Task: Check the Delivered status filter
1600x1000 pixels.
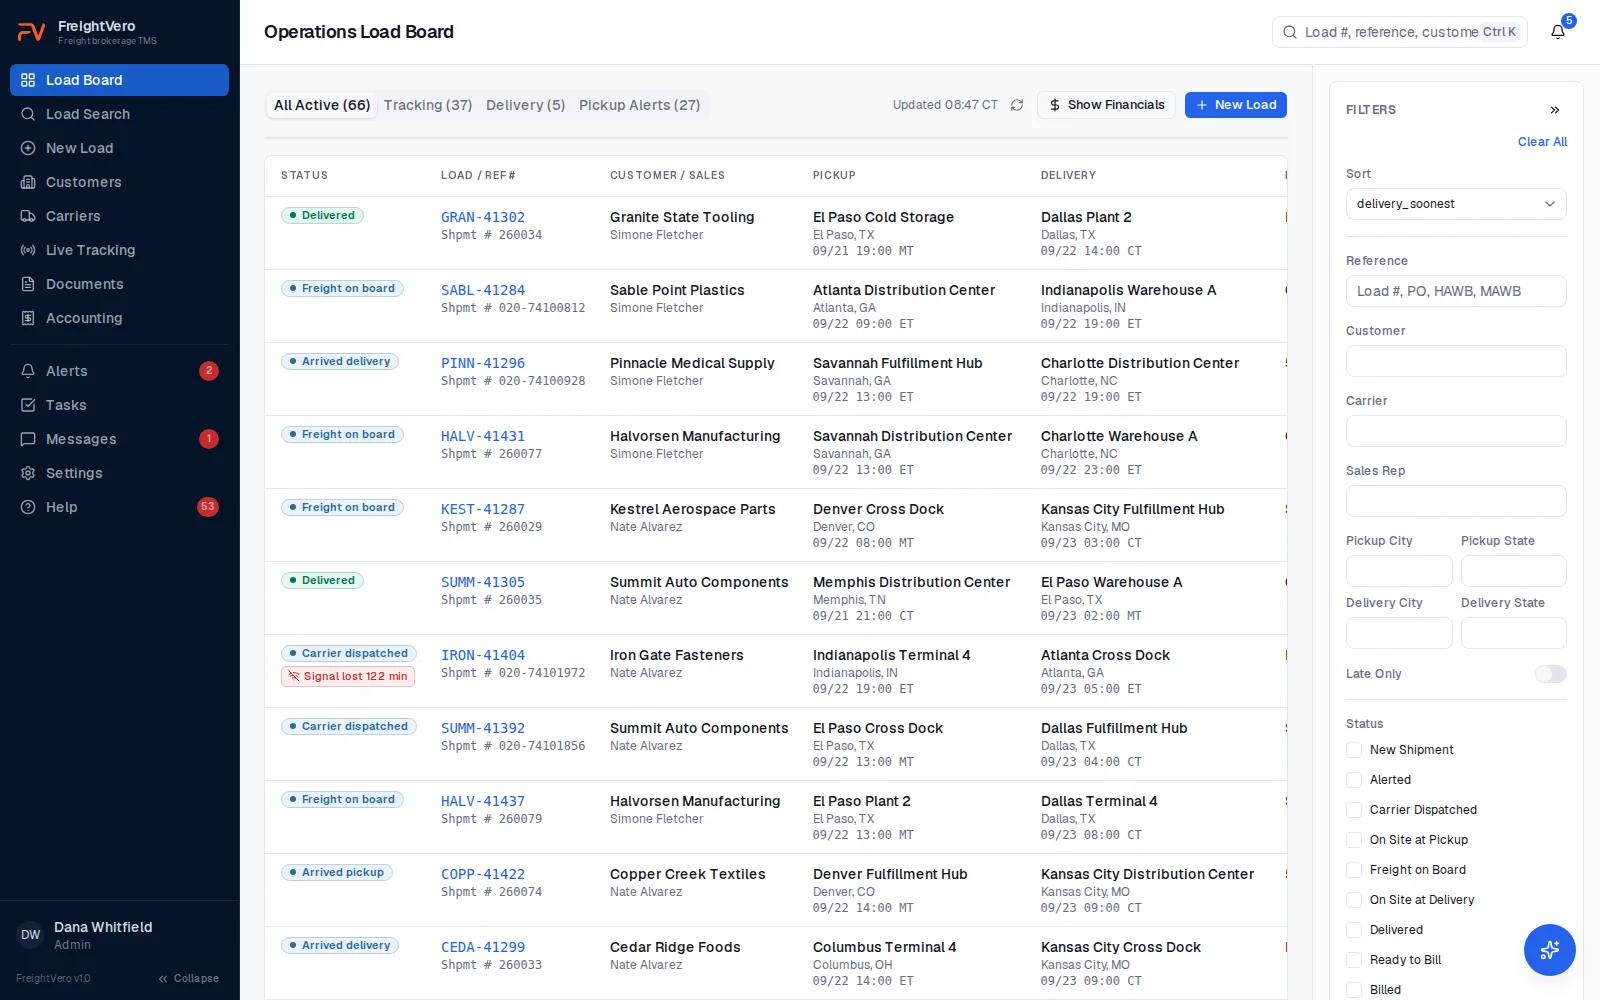Action: click(x=1354, y=930)
